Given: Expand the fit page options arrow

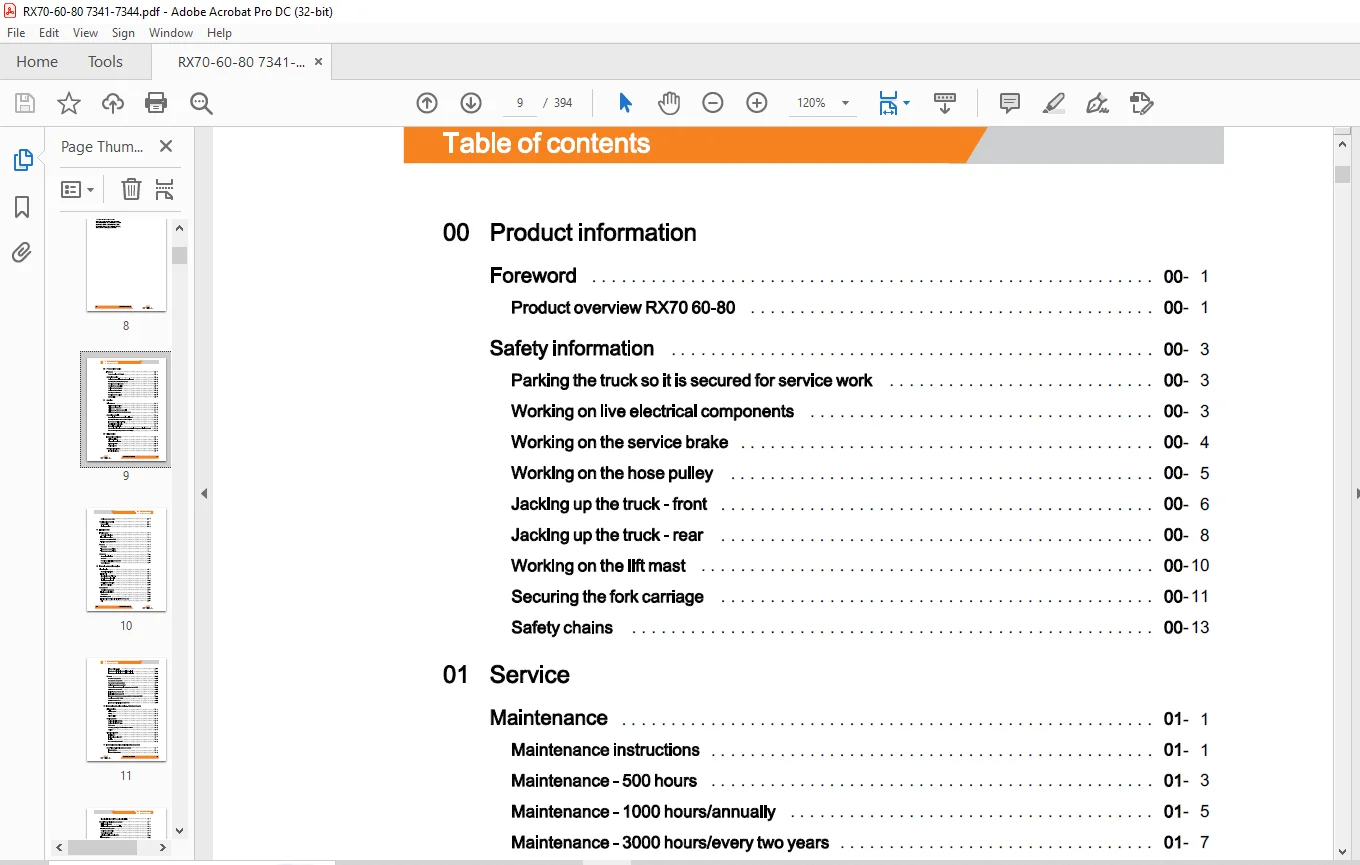Looking at the screenshot, I should (906, 103).
